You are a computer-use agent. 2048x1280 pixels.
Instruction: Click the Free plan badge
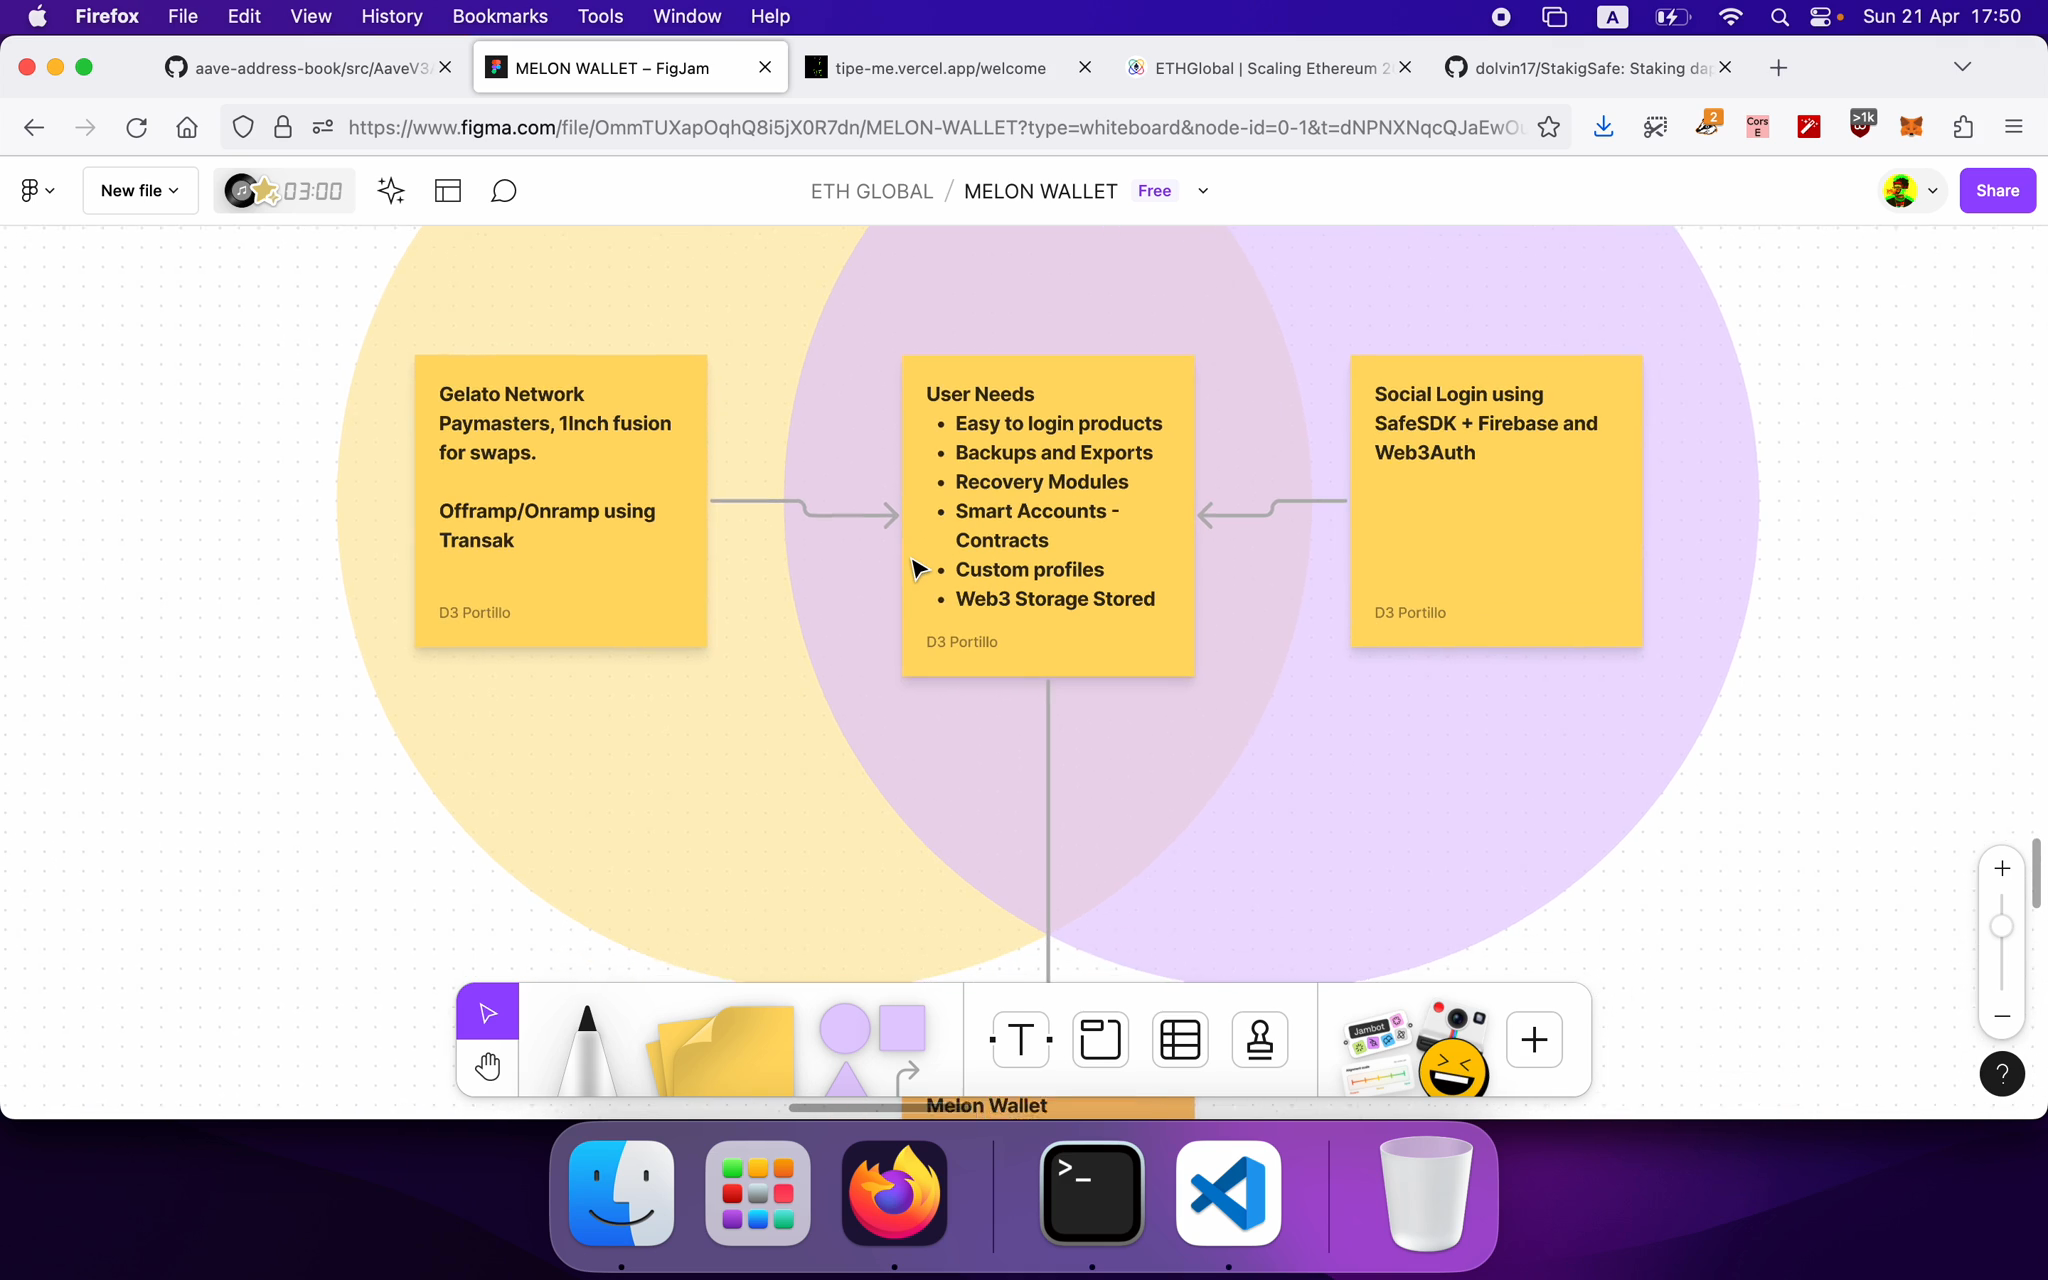tap(1154, 191)
